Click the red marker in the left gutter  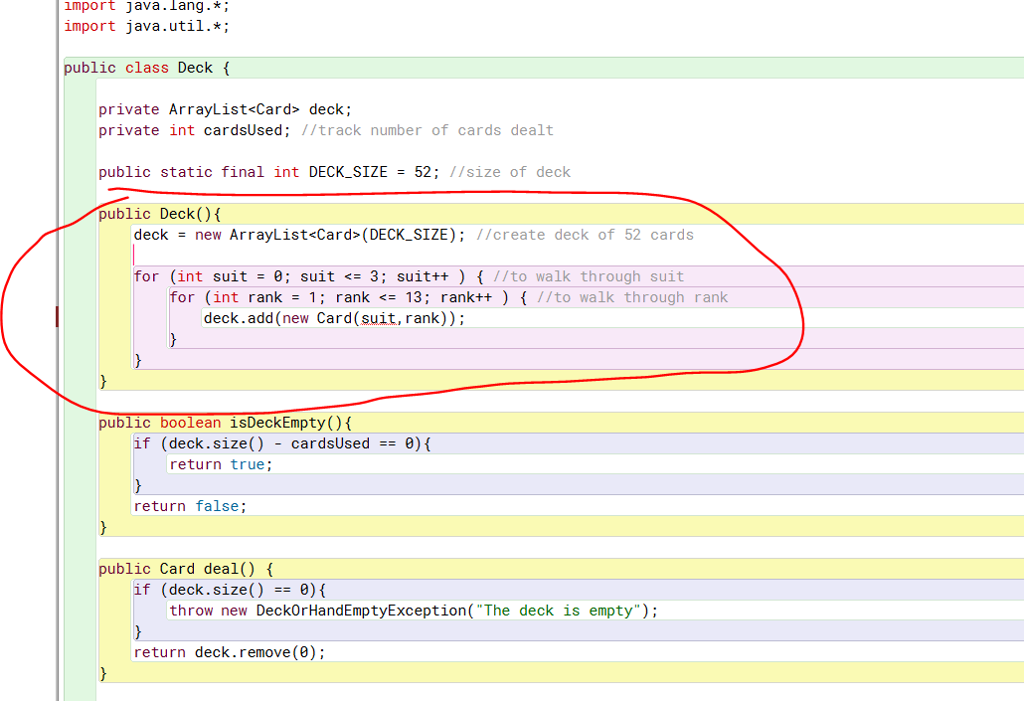pos(57,318)
